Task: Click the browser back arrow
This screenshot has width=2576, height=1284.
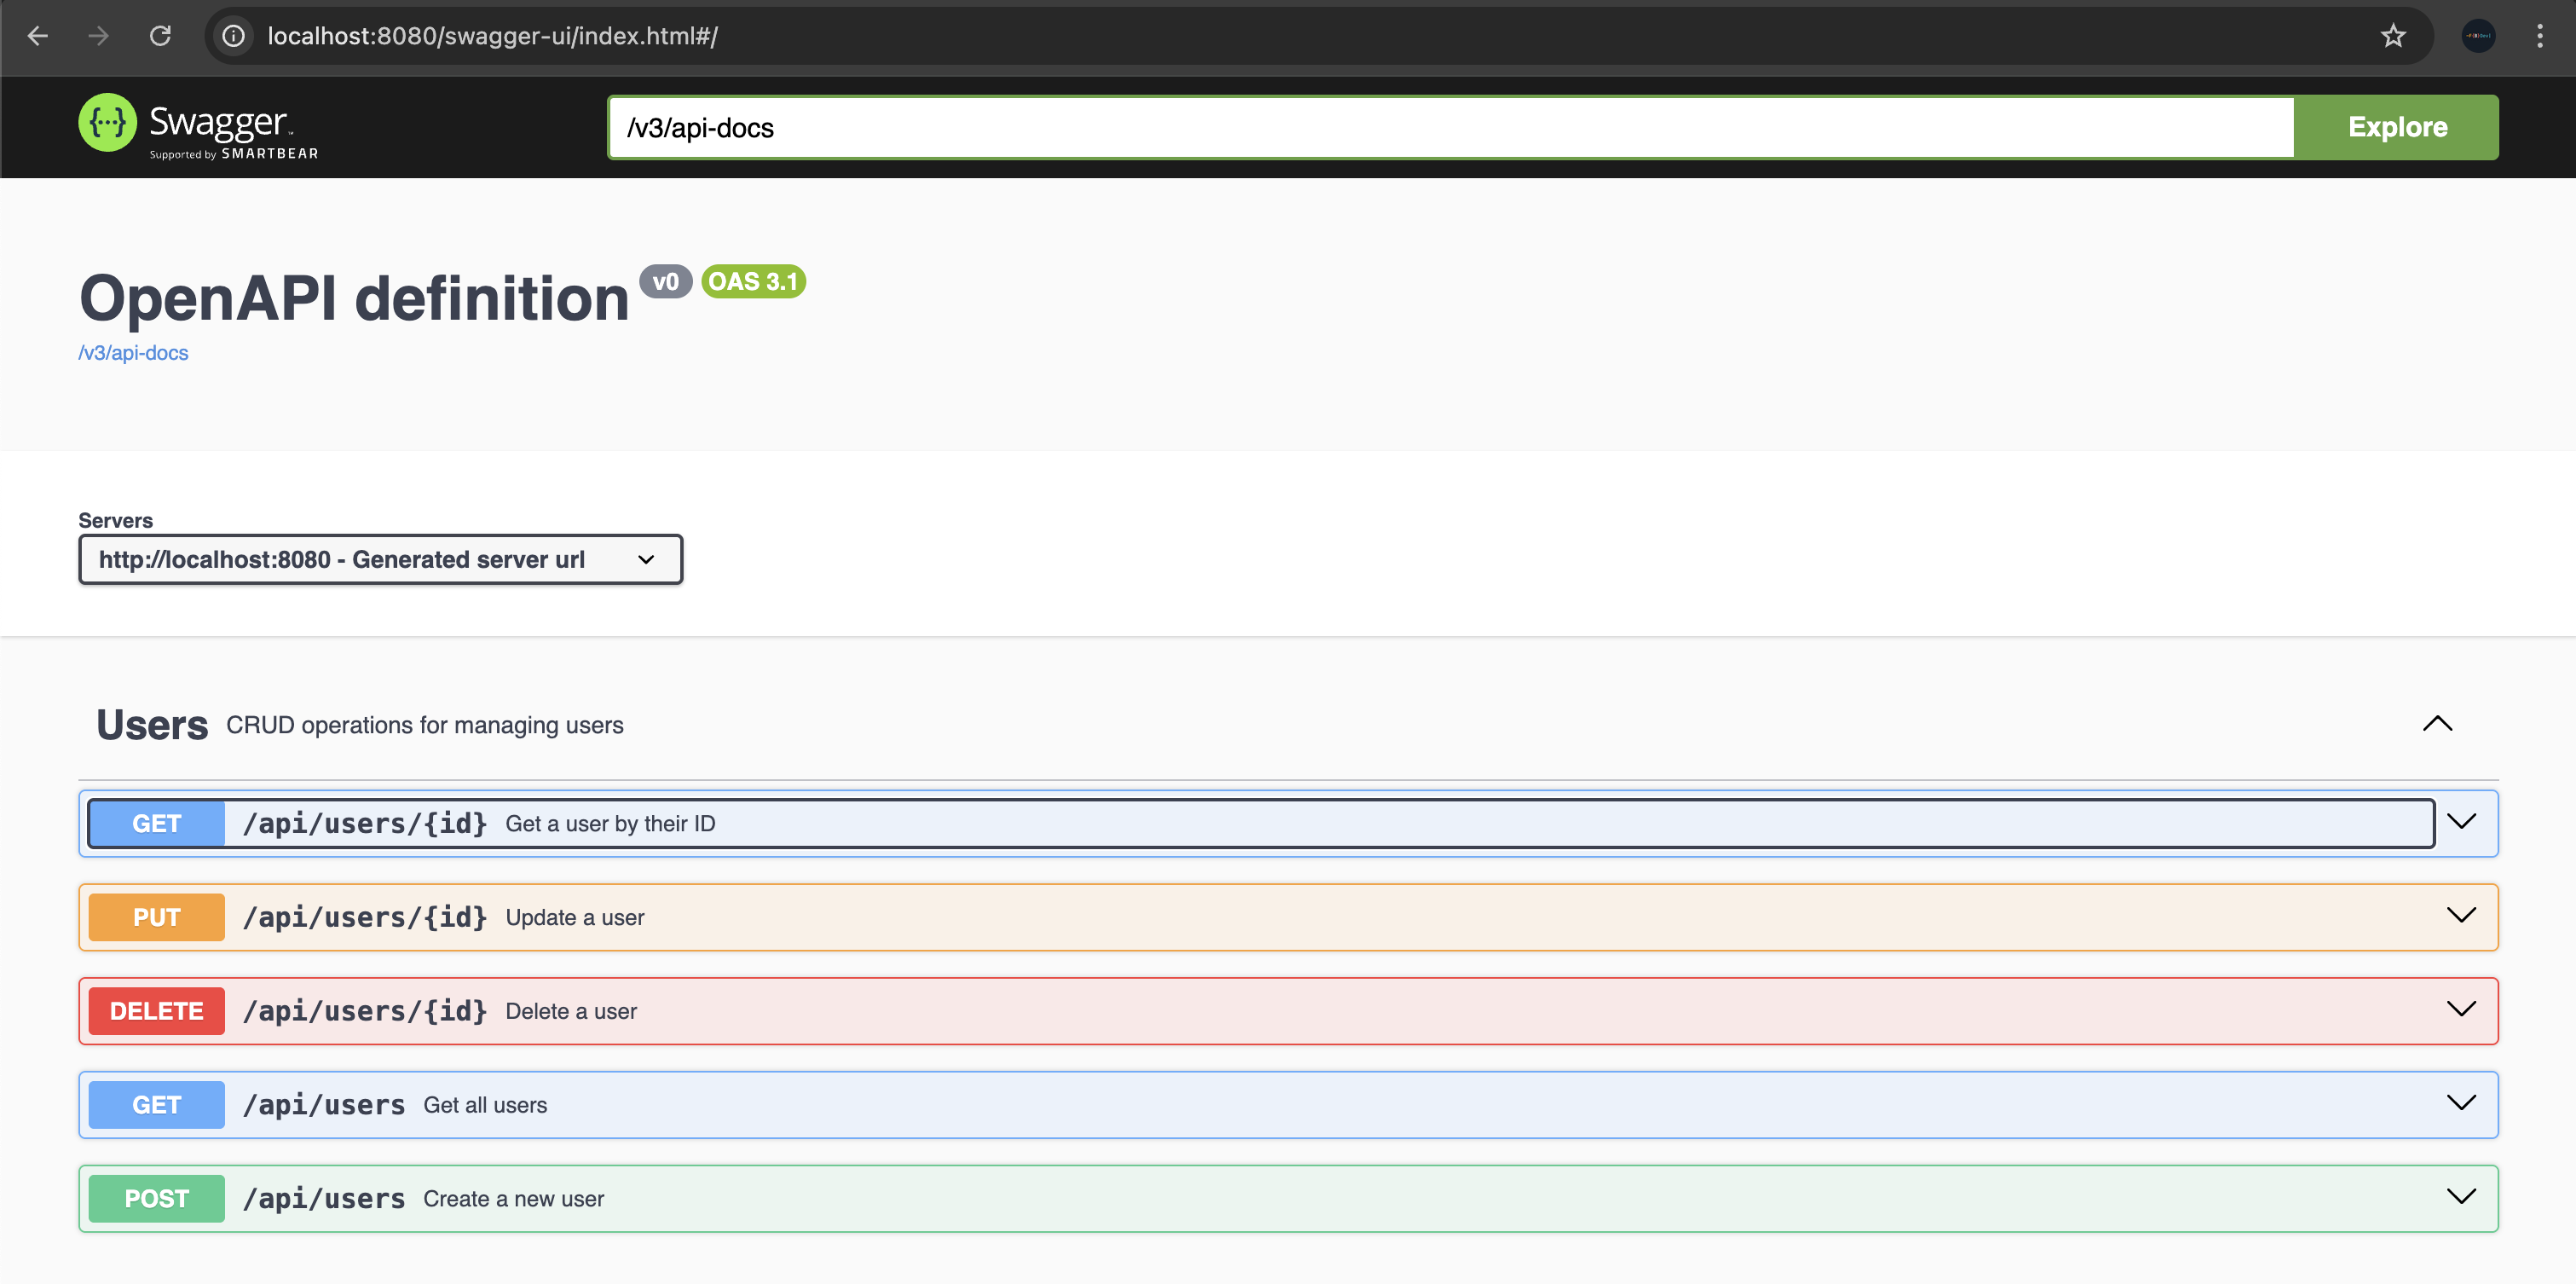Action: click(37, 36)
